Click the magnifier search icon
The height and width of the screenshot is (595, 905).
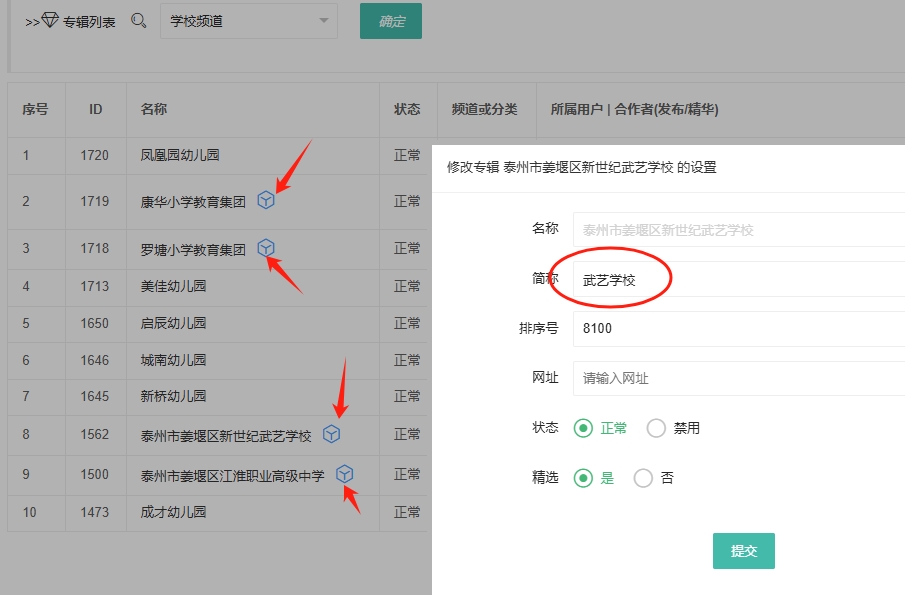tap(139, 21)
